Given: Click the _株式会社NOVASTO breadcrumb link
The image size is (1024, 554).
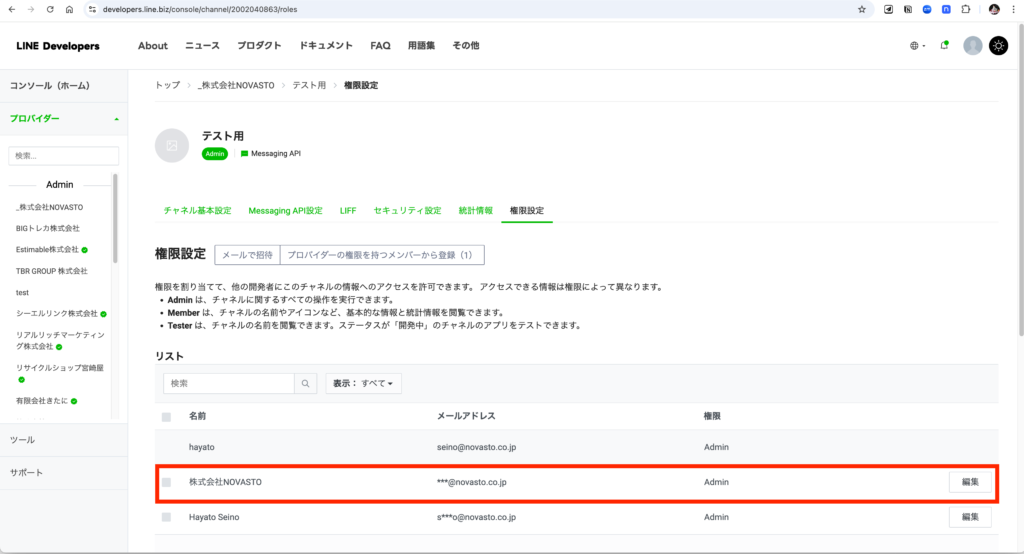Looking at the screenshot, I should click(236, 86).
